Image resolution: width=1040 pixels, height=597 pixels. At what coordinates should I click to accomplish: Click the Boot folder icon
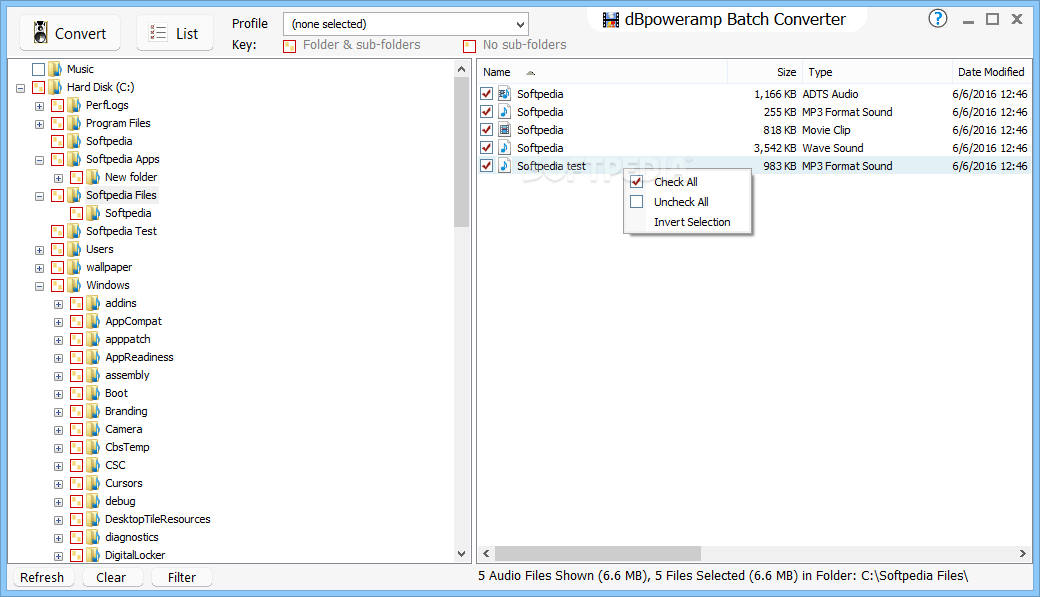coord(94,393)
